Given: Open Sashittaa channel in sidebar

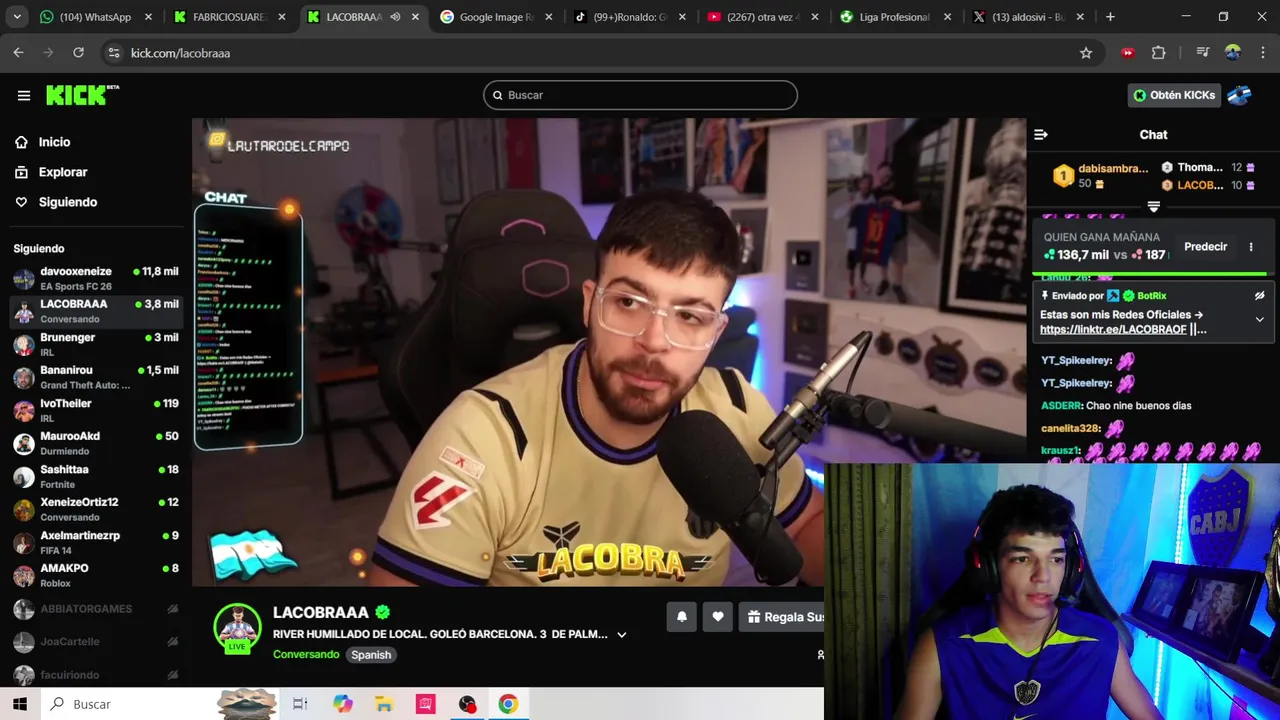Looking at the screenshot, I should click(x=96, y=476).
